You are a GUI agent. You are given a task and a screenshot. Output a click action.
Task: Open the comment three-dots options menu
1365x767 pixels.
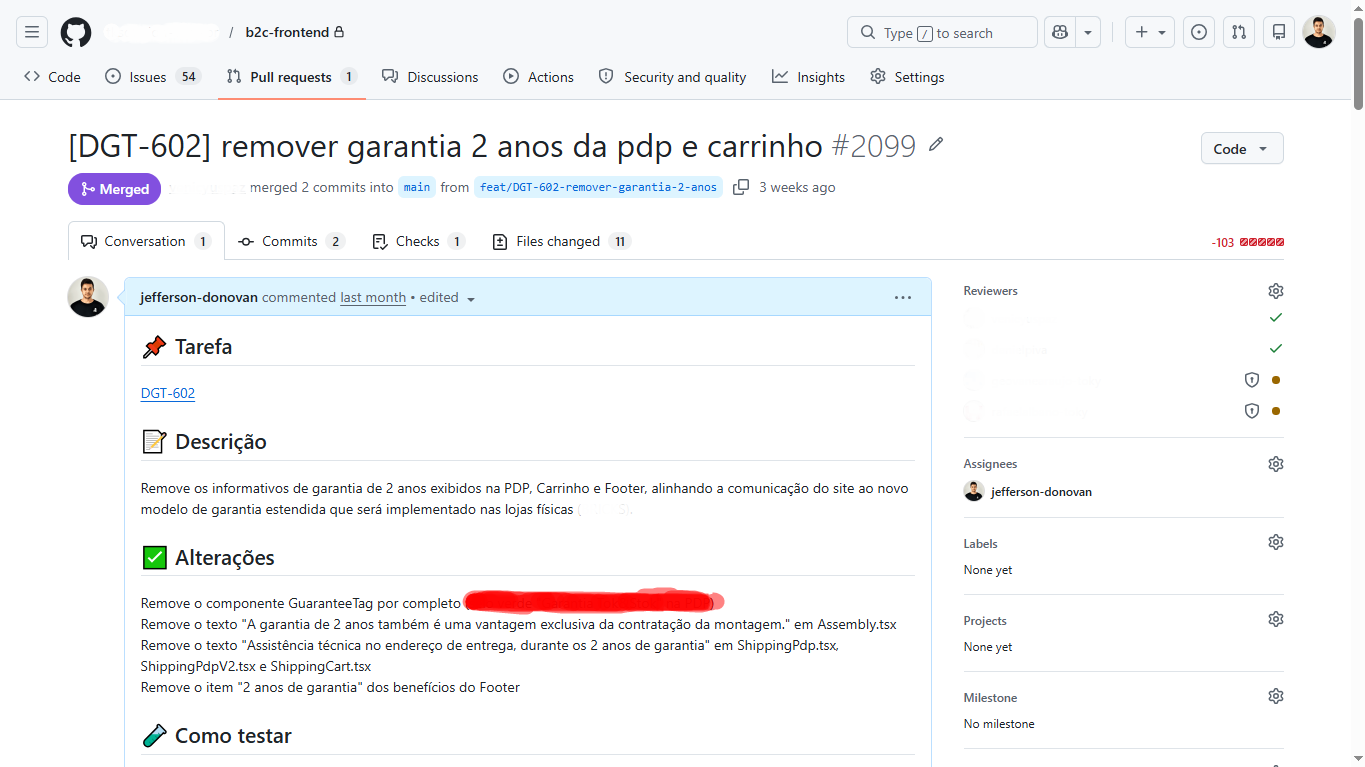903,297
